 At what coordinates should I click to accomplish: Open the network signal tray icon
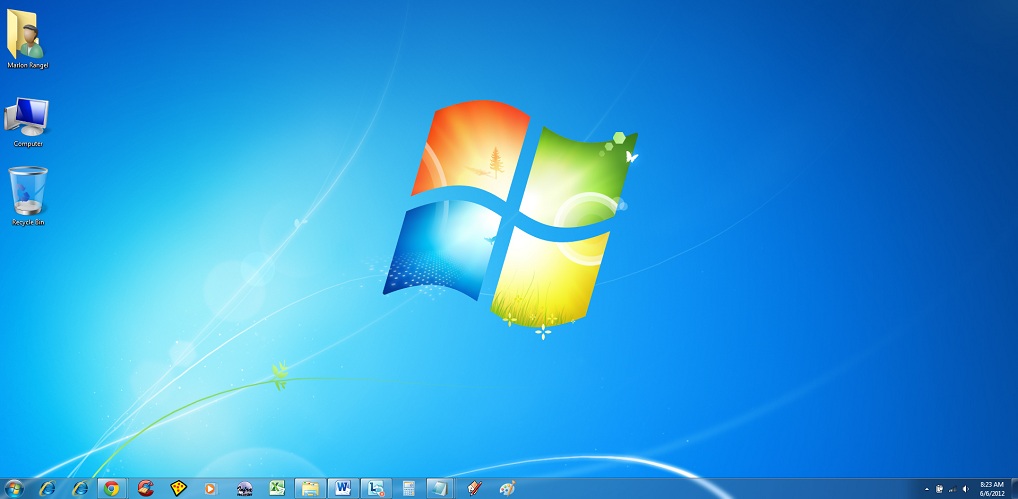click(x=952, y=489)
